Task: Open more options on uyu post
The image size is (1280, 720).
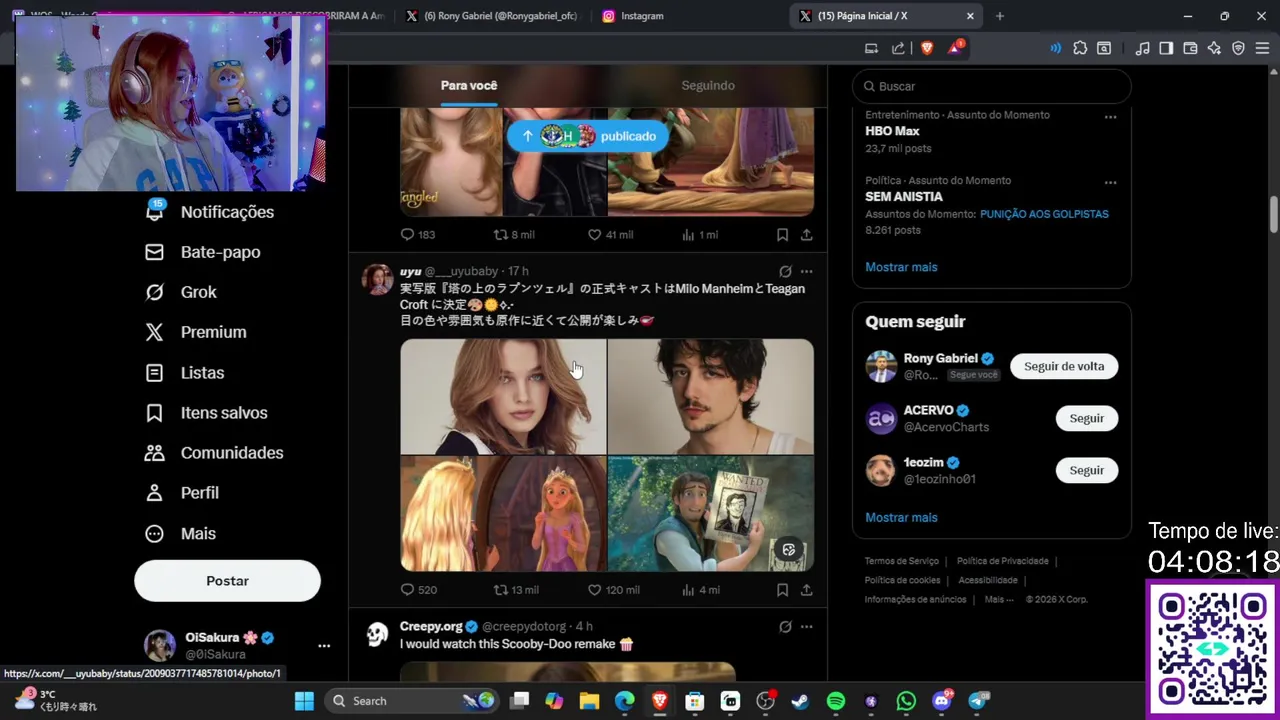Action: pos(806,271)
